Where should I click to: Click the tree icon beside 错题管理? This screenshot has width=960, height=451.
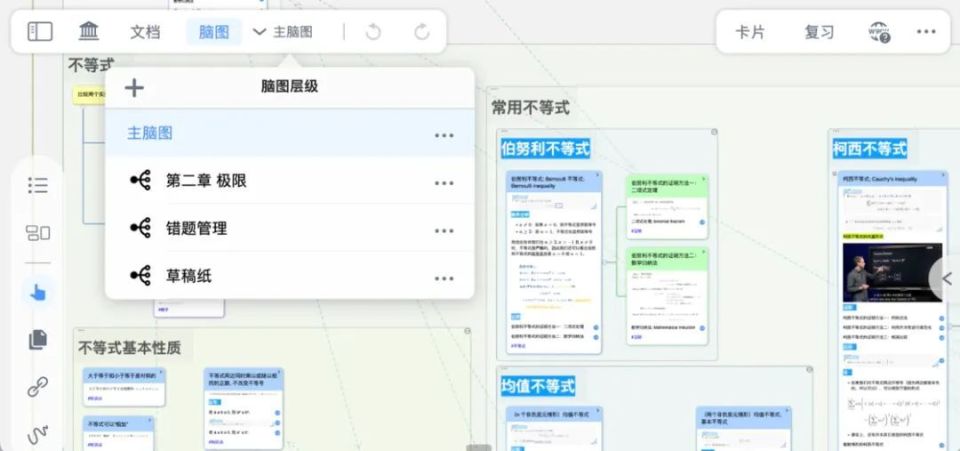coord(141,228)
